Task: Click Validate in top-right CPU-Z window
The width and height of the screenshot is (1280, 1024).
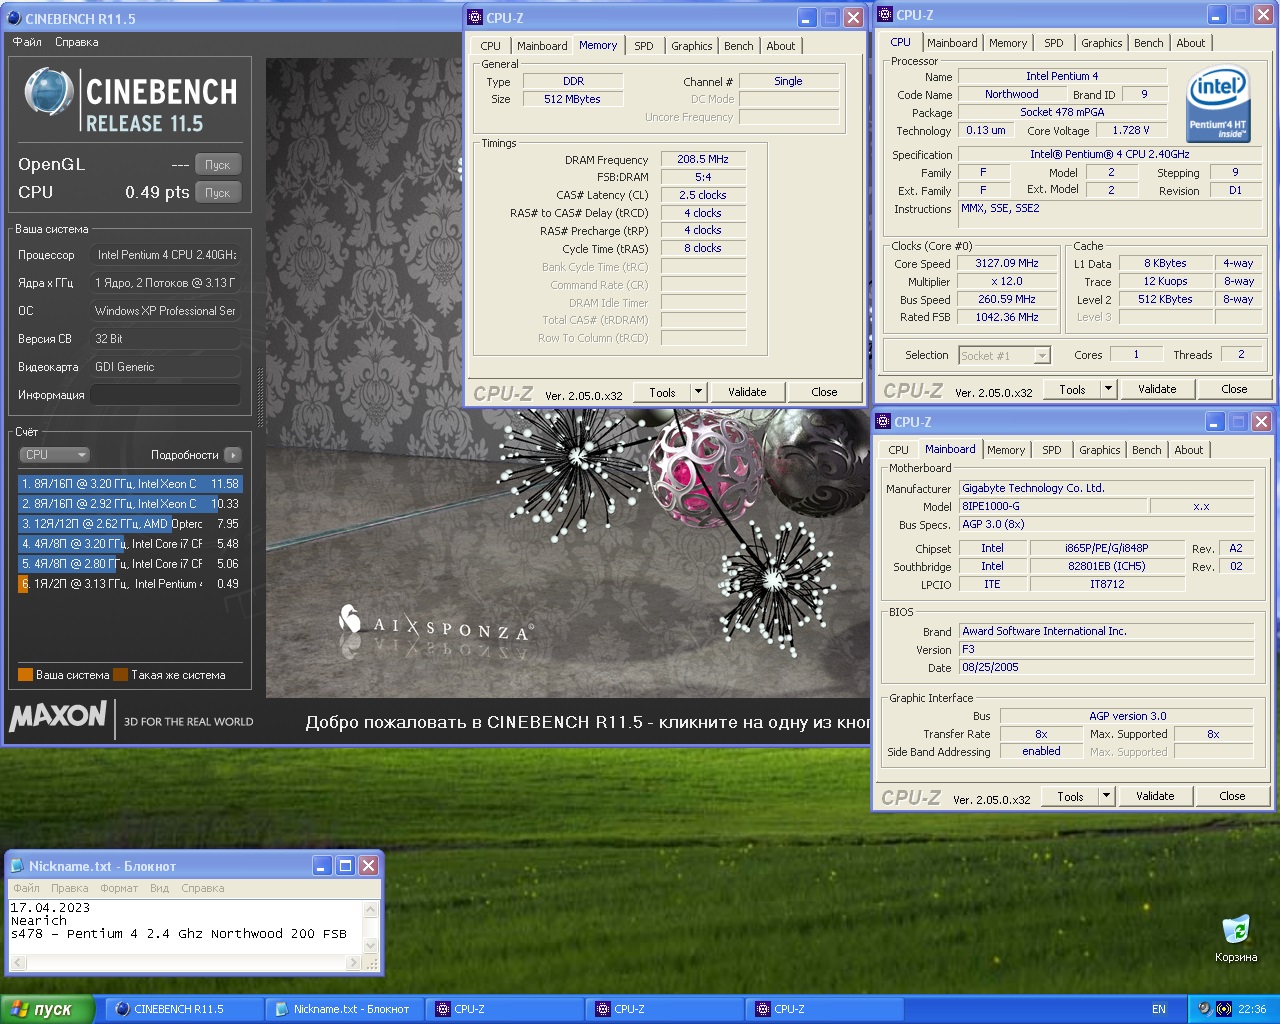Action: pyautogui.click(x=1157, y=389)
